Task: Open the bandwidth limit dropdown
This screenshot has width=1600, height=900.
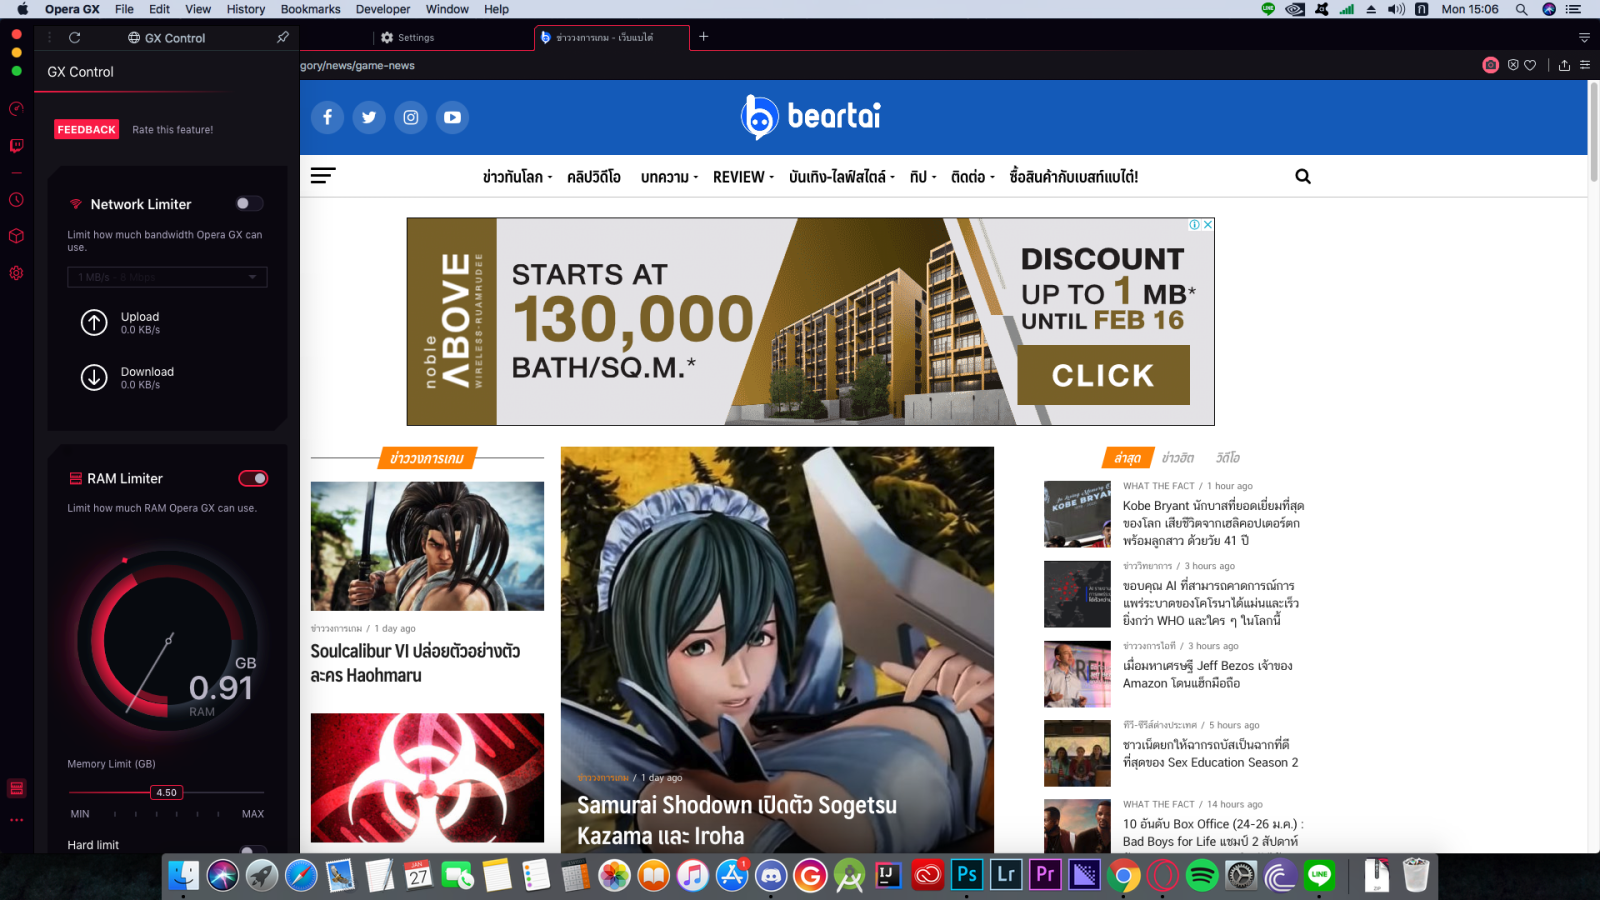Action: [167, 277]
